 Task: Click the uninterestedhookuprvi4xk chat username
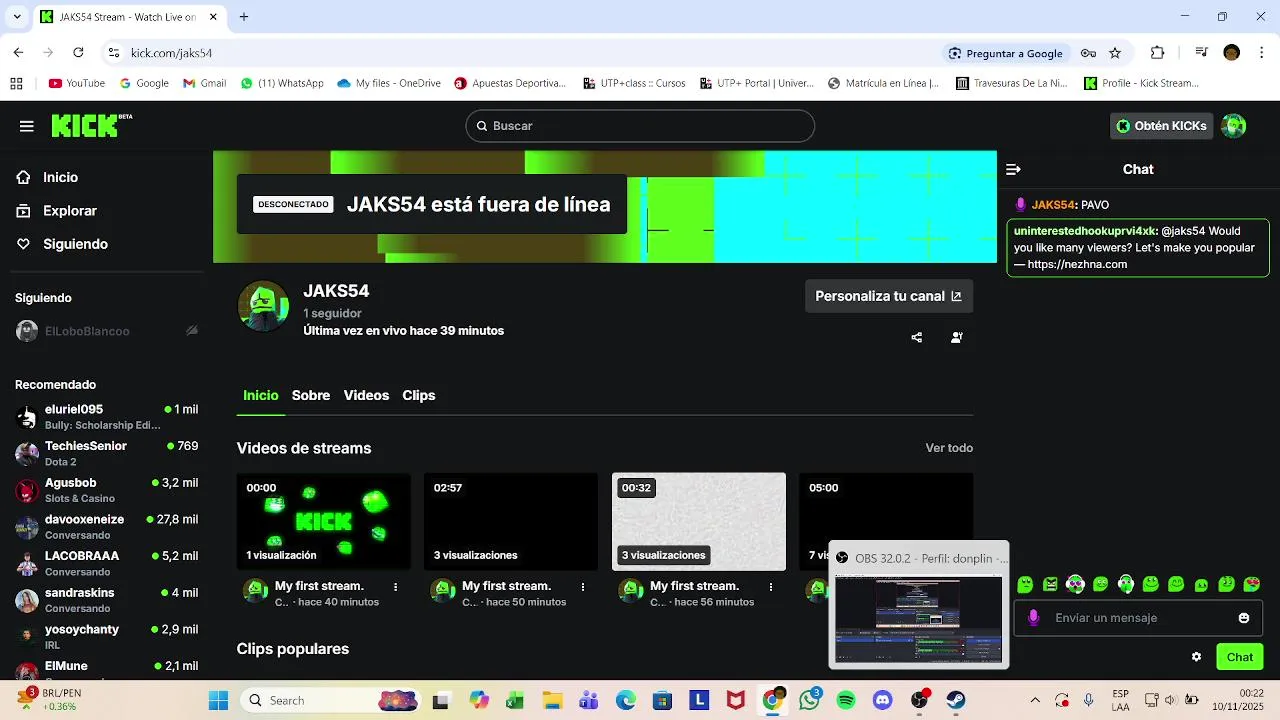coord(1085,231)
